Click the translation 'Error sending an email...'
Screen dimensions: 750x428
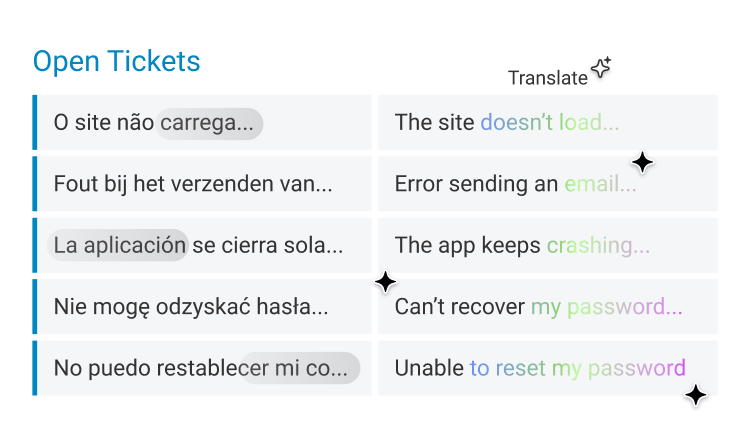(x=548, y=184)
